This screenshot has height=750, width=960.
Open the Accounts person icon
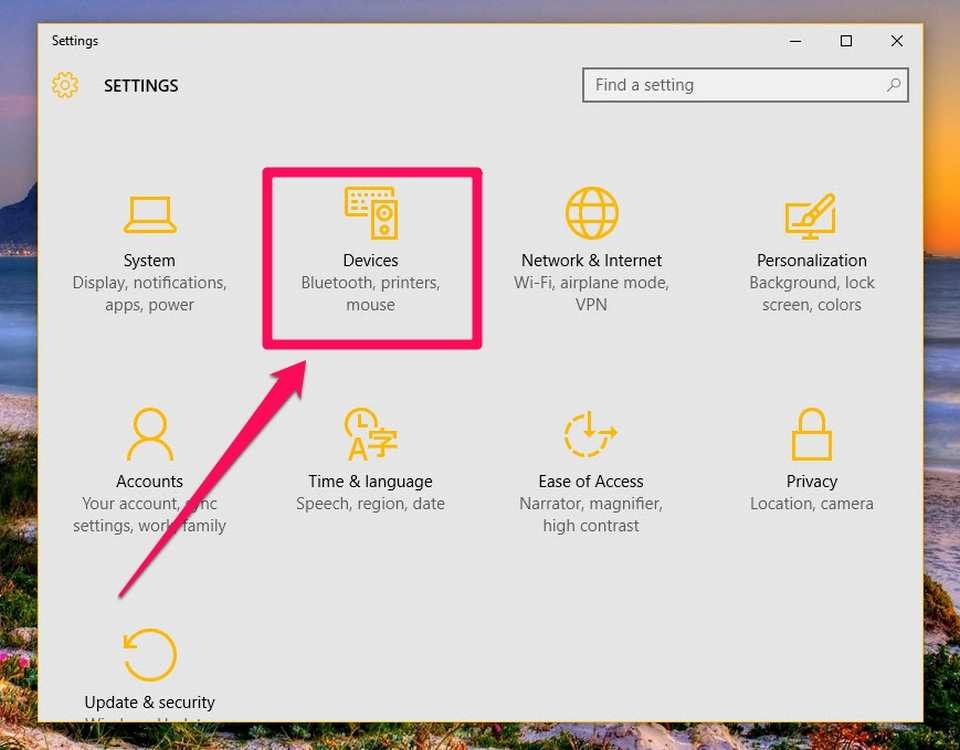coord(150,434)
